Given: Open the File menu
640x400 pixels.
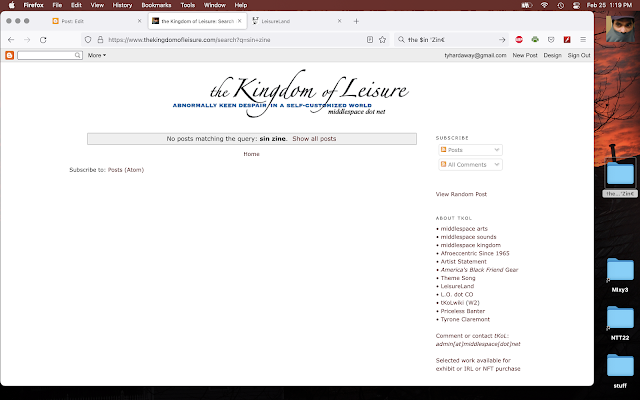Looking at the screenshot, I should click(x=57, y=5).
